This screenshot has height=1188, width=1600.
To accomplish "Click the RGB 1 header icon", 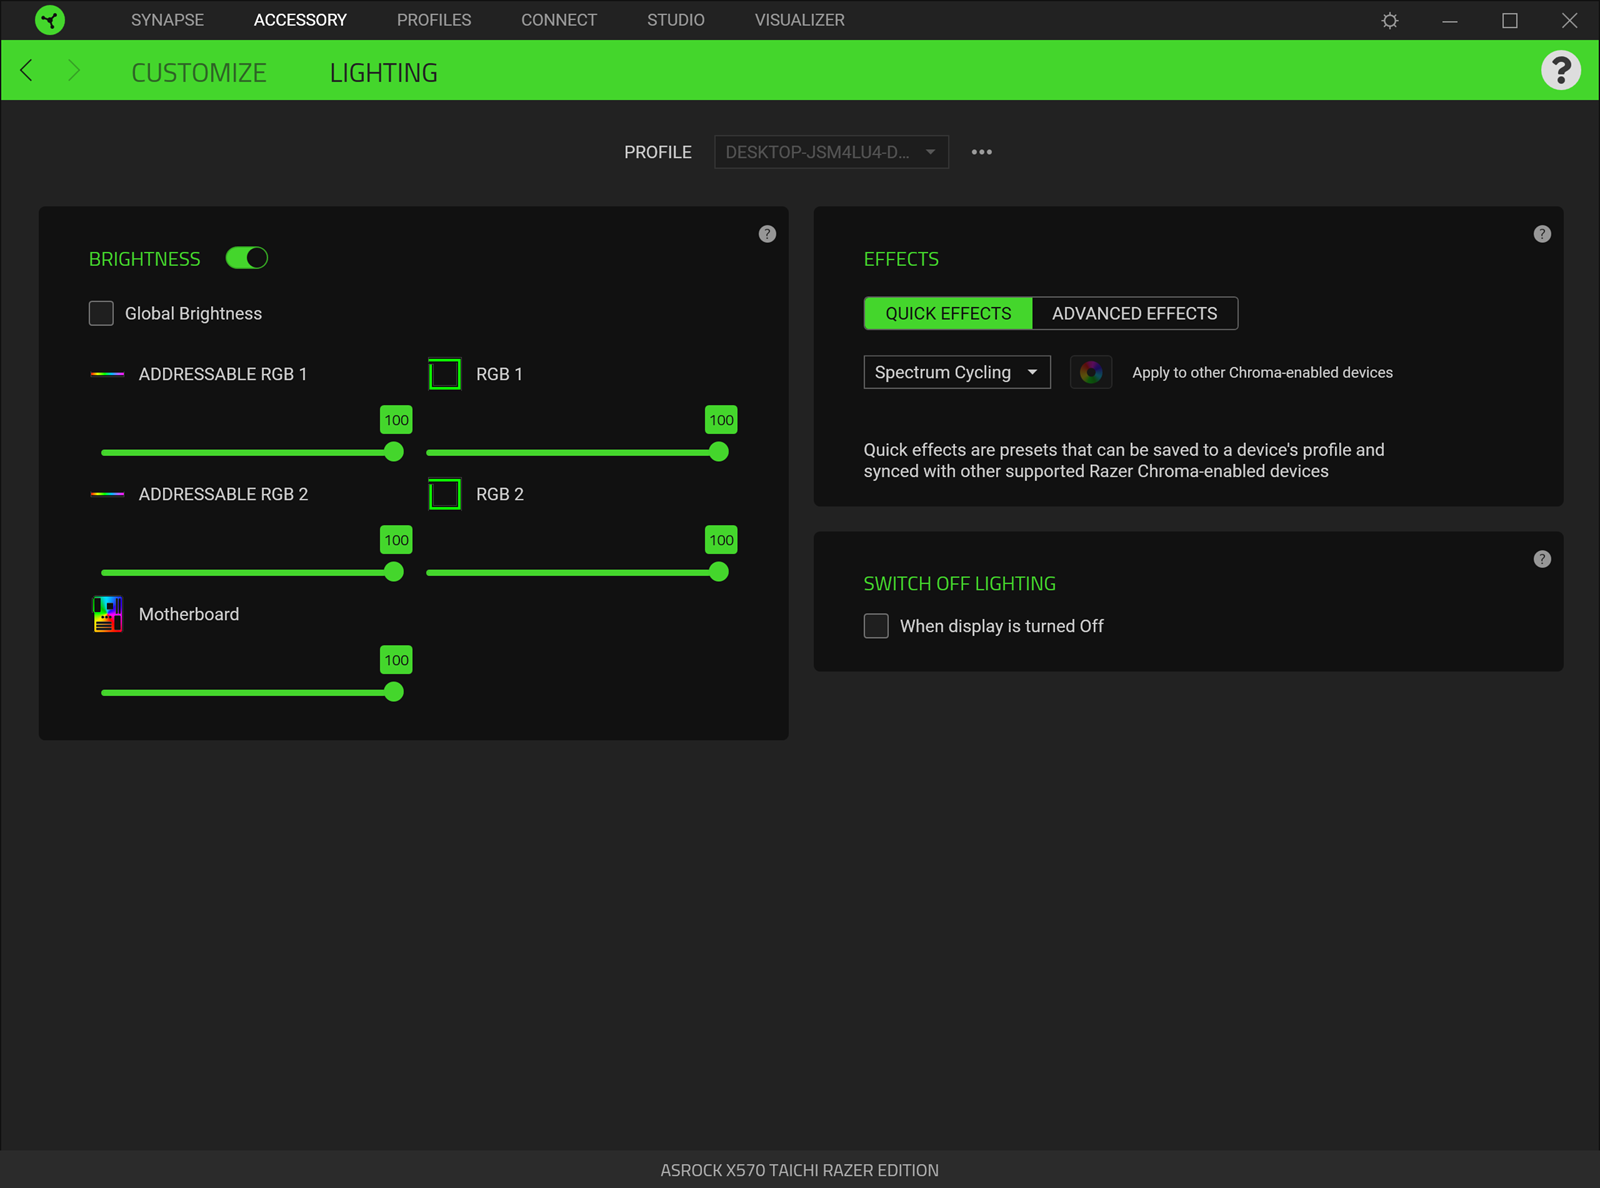I will pos(445,374).
